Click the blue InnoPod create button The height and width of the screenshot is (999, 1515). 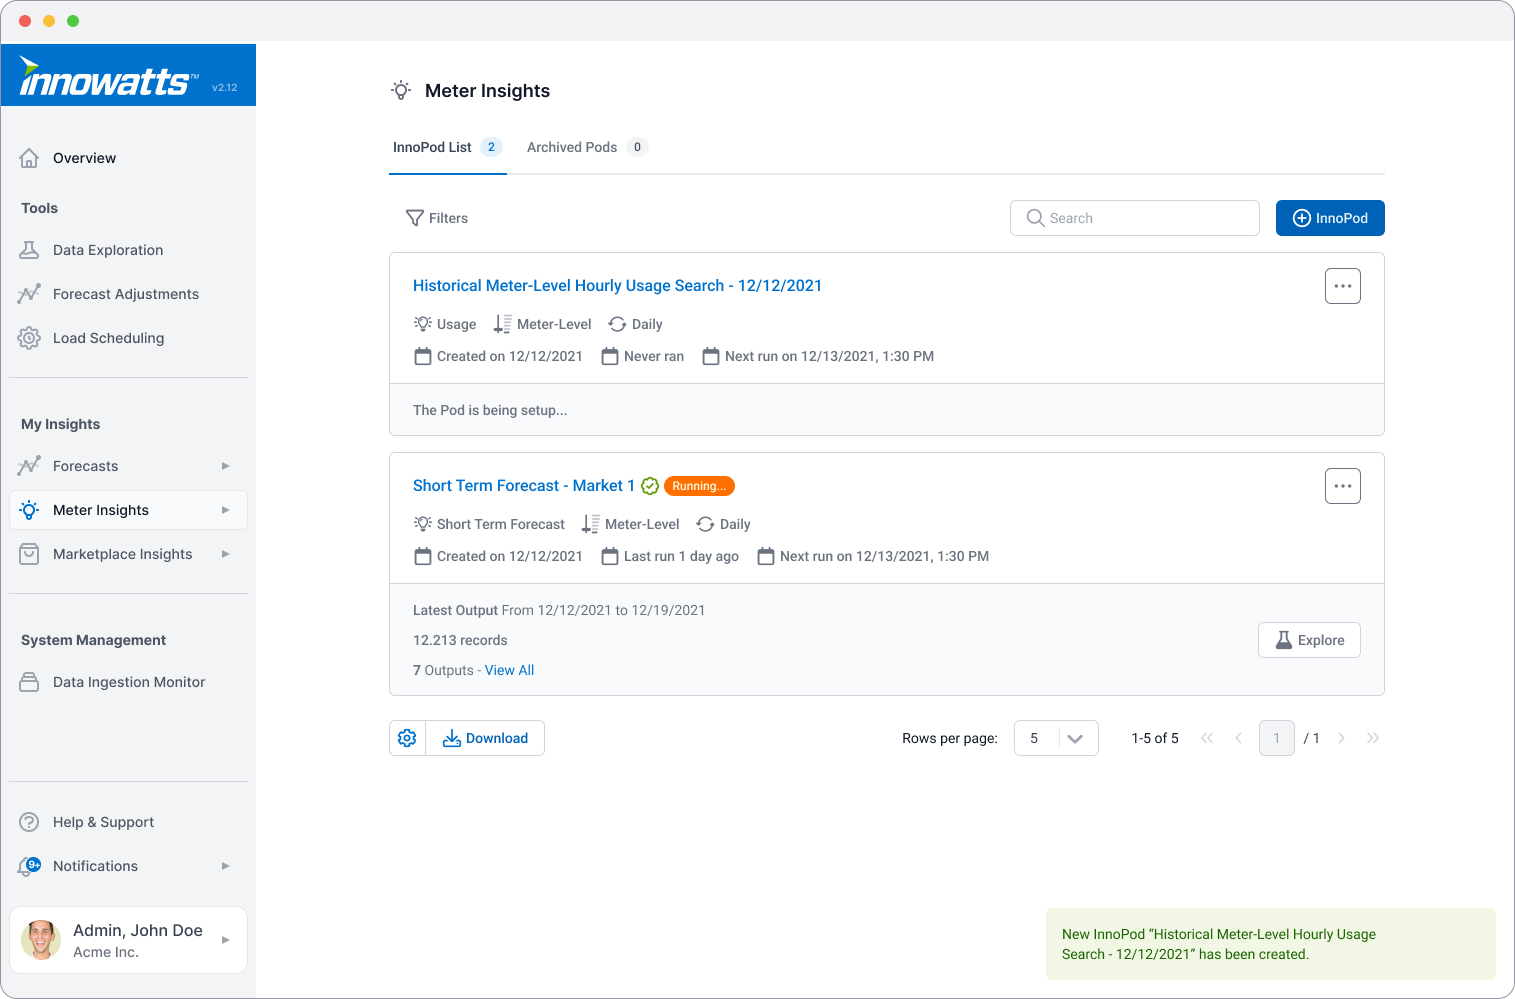pyautogui.click(x=1329, y=218)
